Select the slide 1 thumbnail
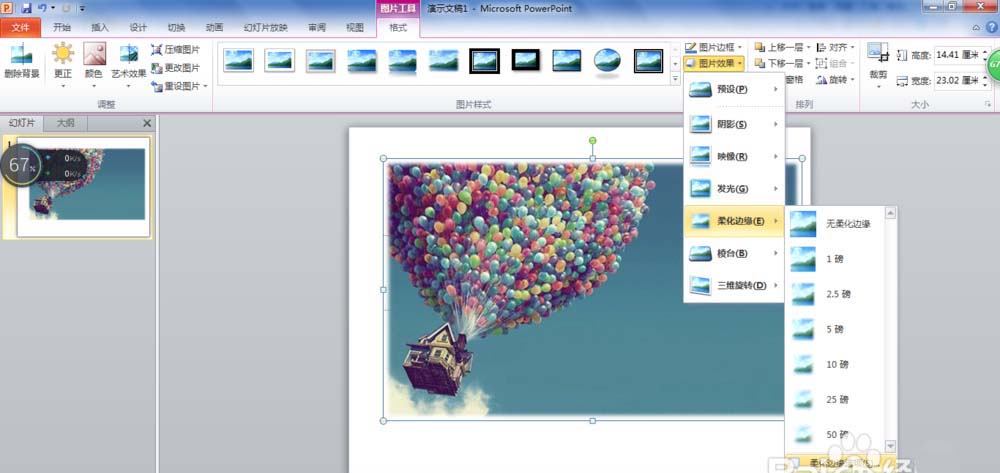 (83, 187)
